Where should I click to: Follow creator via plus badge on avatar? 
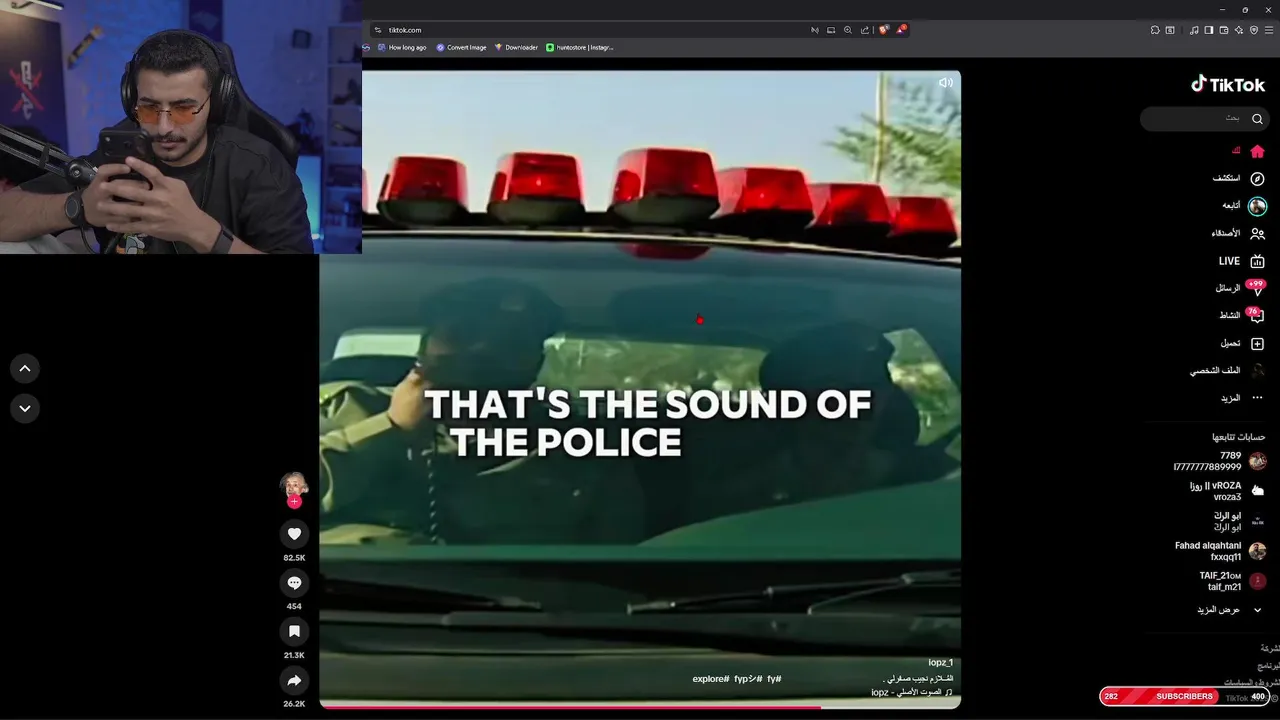click(294, 502)
